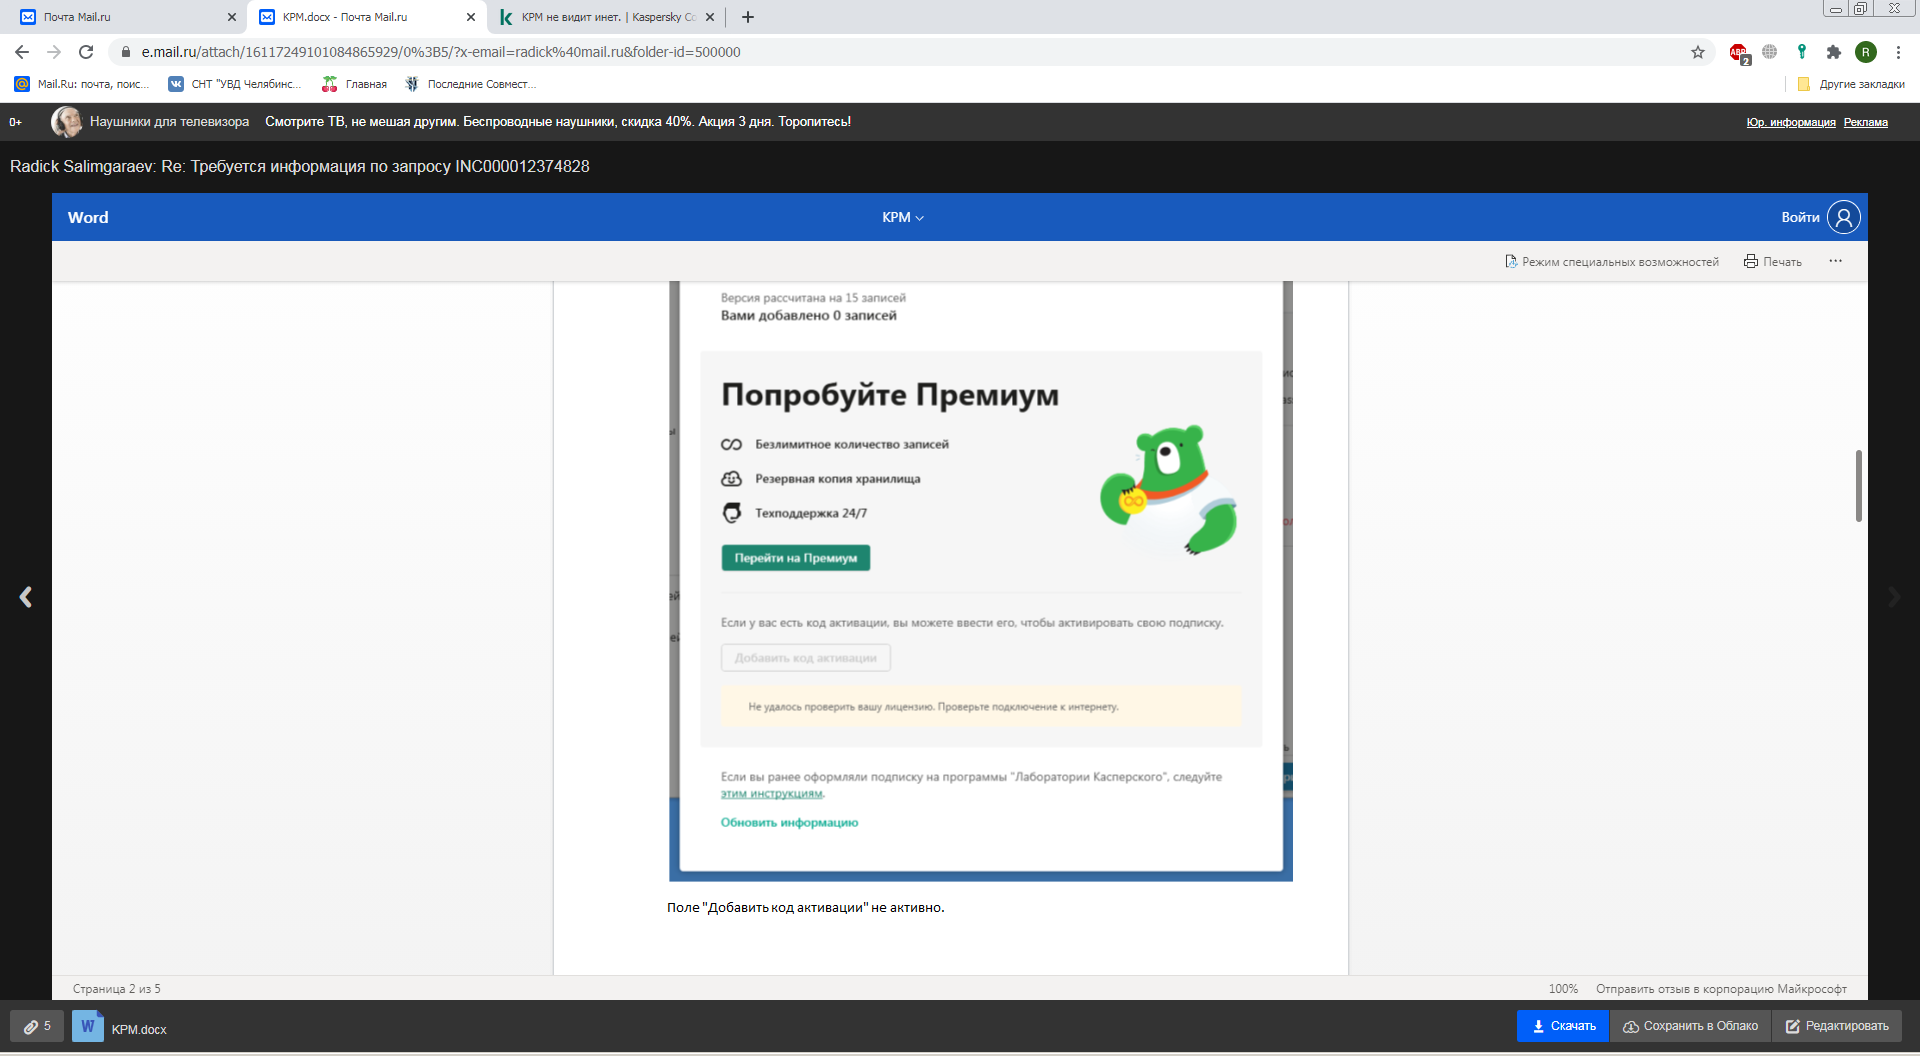Image resolution: width=1920 pixels, height=1056 pixels.
Task: Open the Chrome three-dot menu
Action: [x=1898, y=52]
